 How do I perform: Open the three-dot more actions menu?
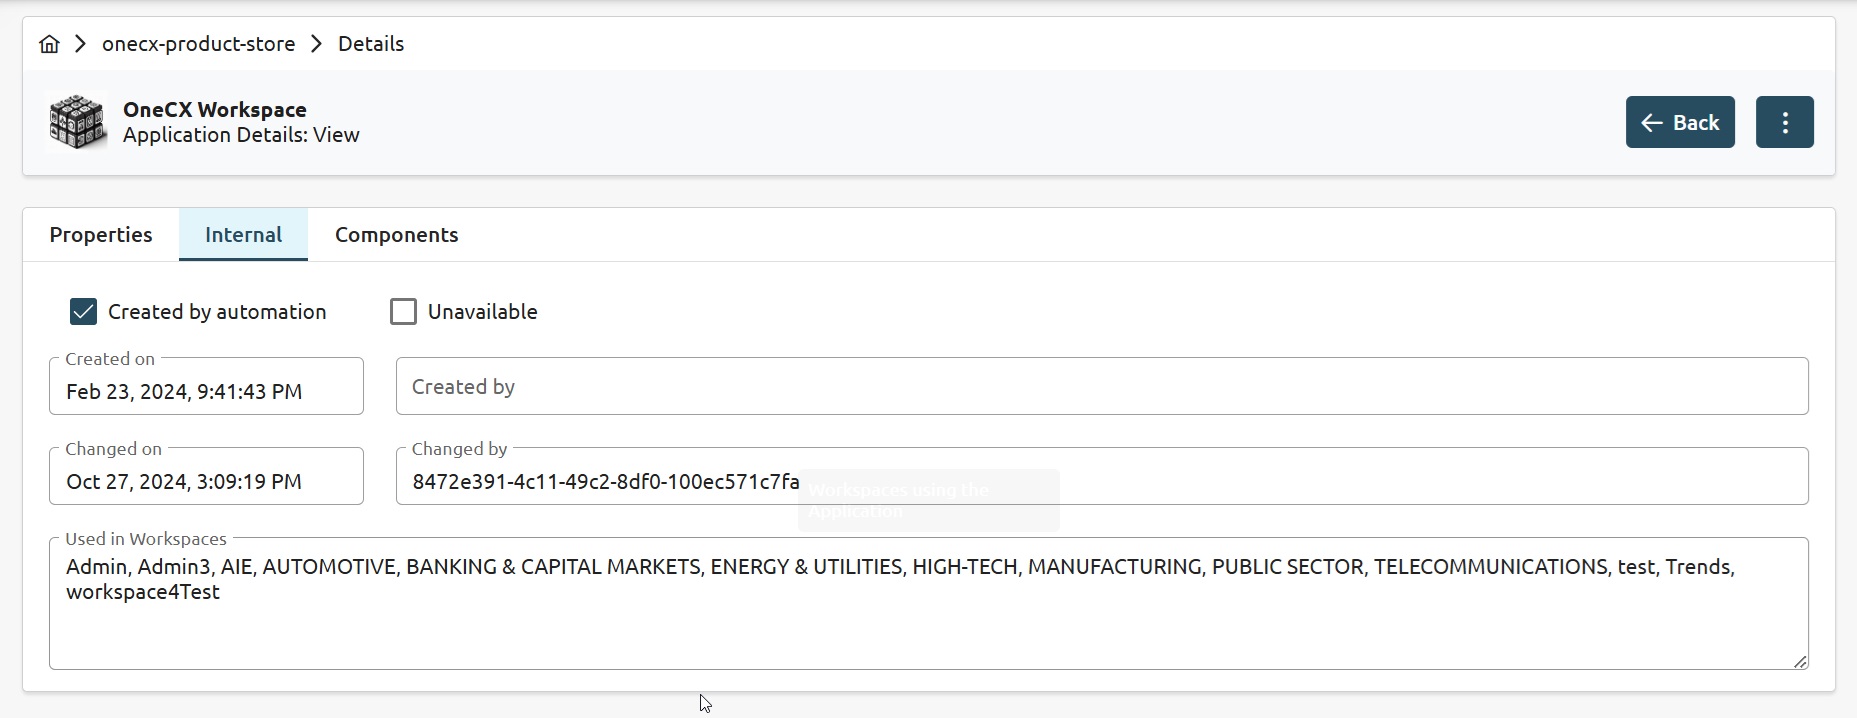[x=1784, y=122]
